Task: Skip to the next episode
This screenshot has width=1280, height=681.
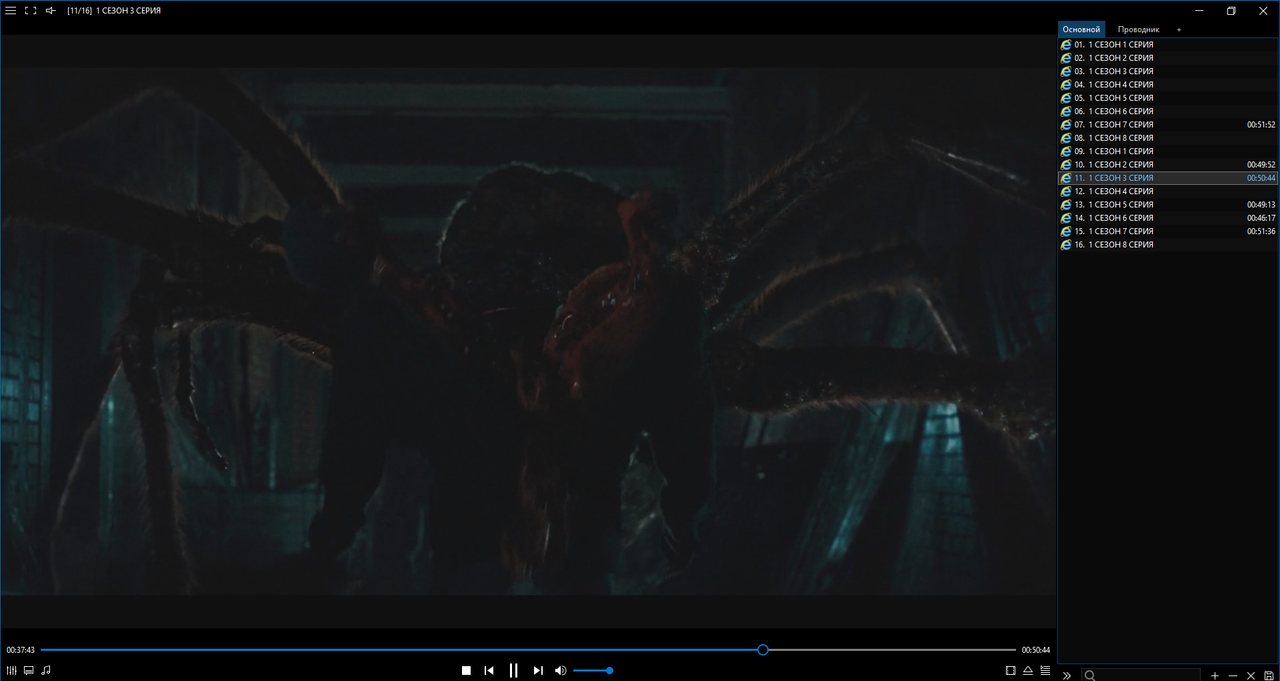Action: point(538,670)
